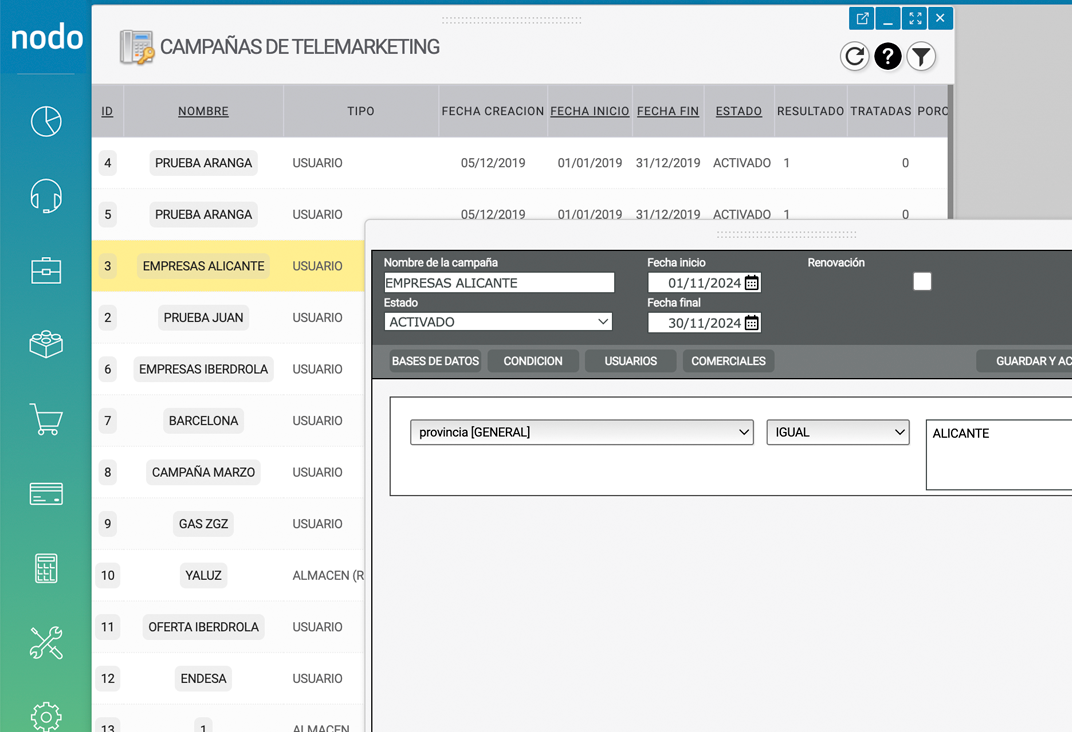Toggle the Renovación checkbox
Viewport: 1072px width, 732px height.
(x=922, y=282)
